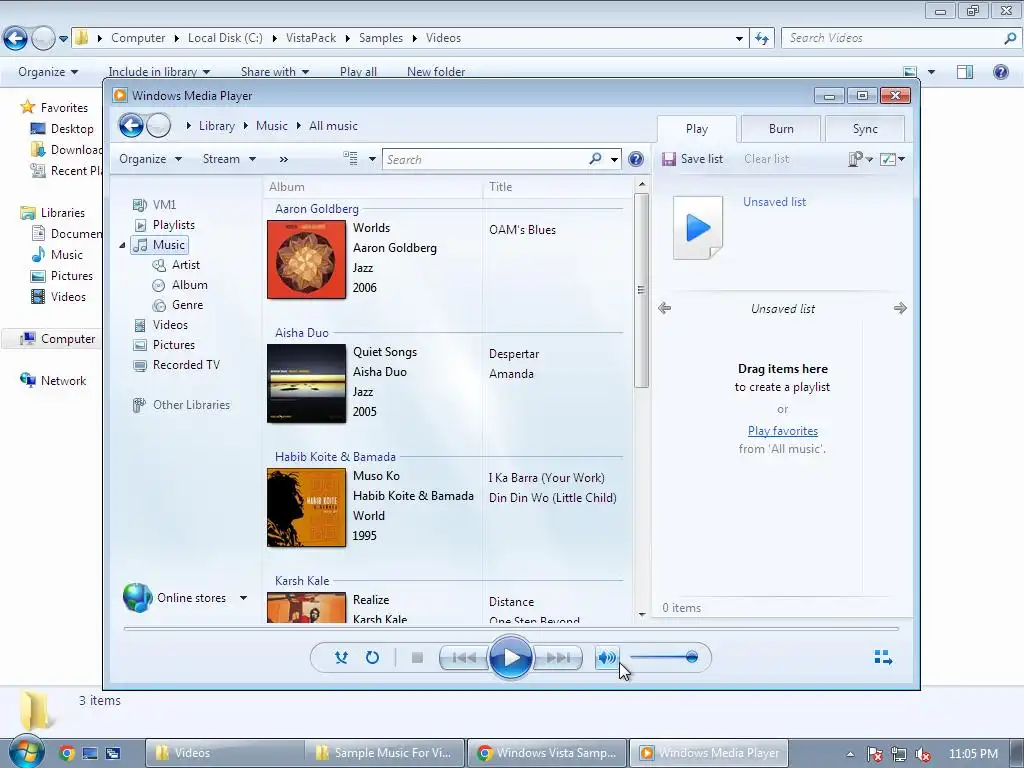Open the list options checkmark dropdown

(892, 159)
